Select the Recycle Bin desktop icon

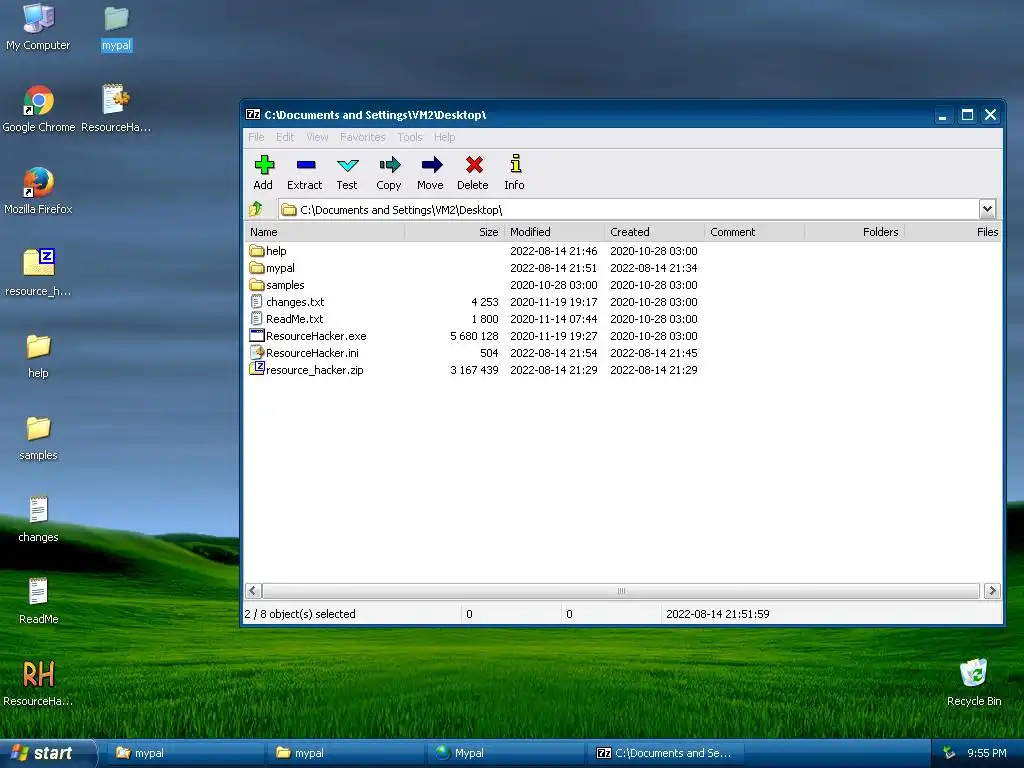(974, 683)
